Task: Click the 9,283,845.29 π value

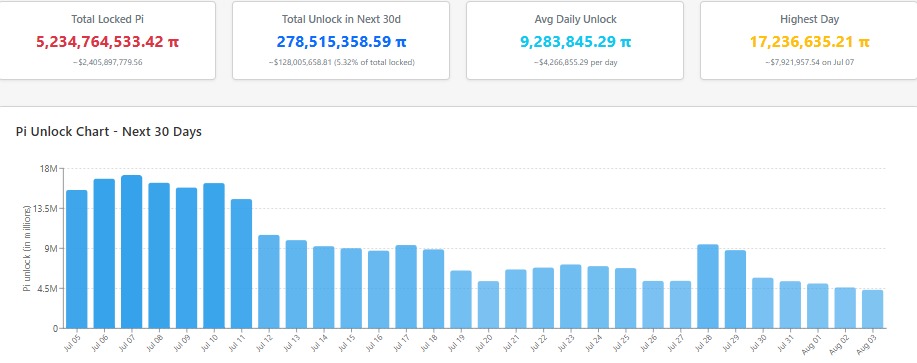Action: (575, 42)
